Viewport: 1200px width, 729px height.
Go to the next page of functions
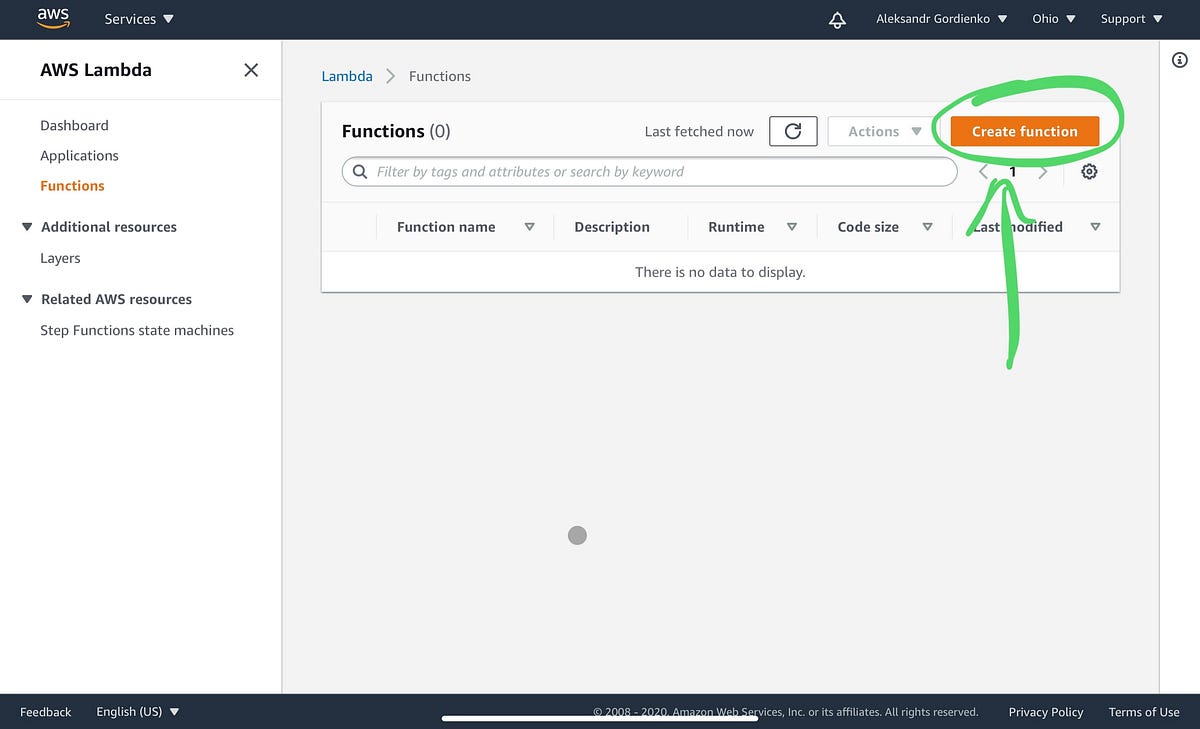[1043, 171]
